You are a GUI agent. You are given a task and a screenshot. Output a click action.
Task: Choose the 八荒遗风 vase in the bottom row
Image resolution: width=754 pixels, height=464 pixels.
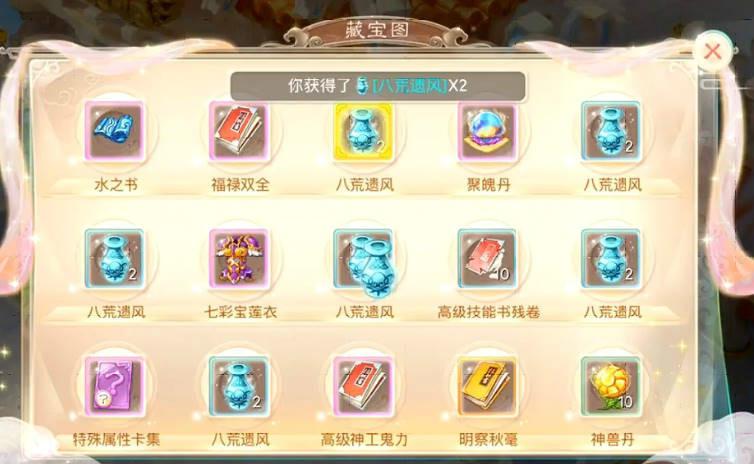click(239, 386)
